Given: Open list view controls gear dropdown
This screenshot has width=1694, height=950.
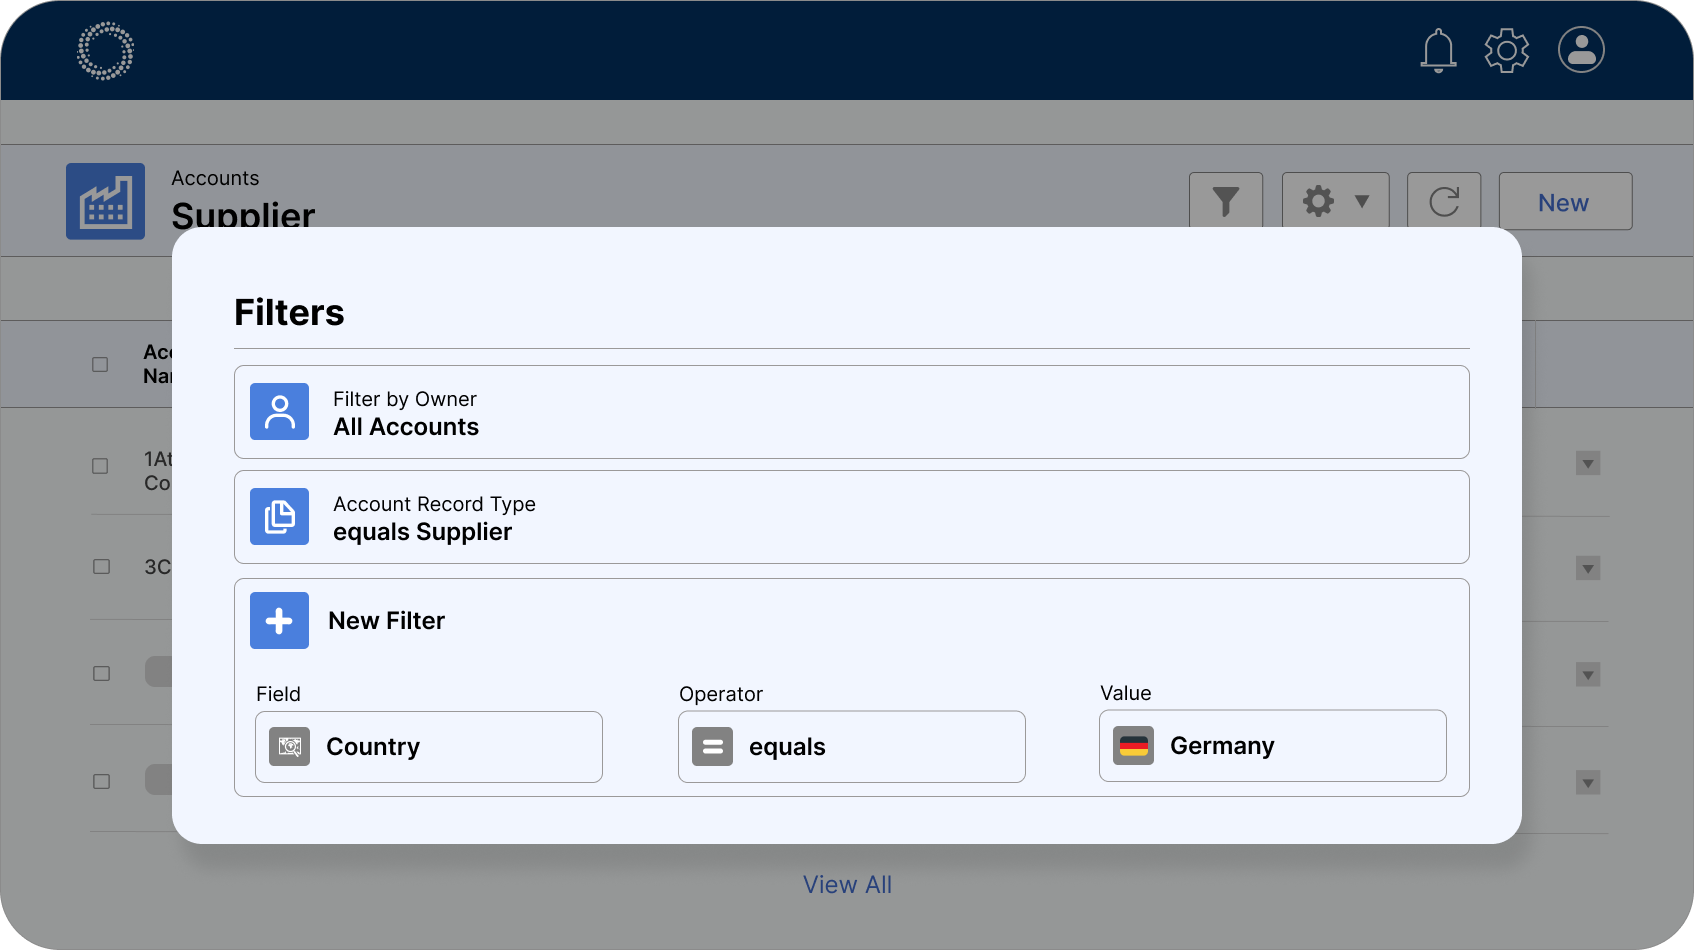Looking at the screenshot, I should coord(1335,201).
